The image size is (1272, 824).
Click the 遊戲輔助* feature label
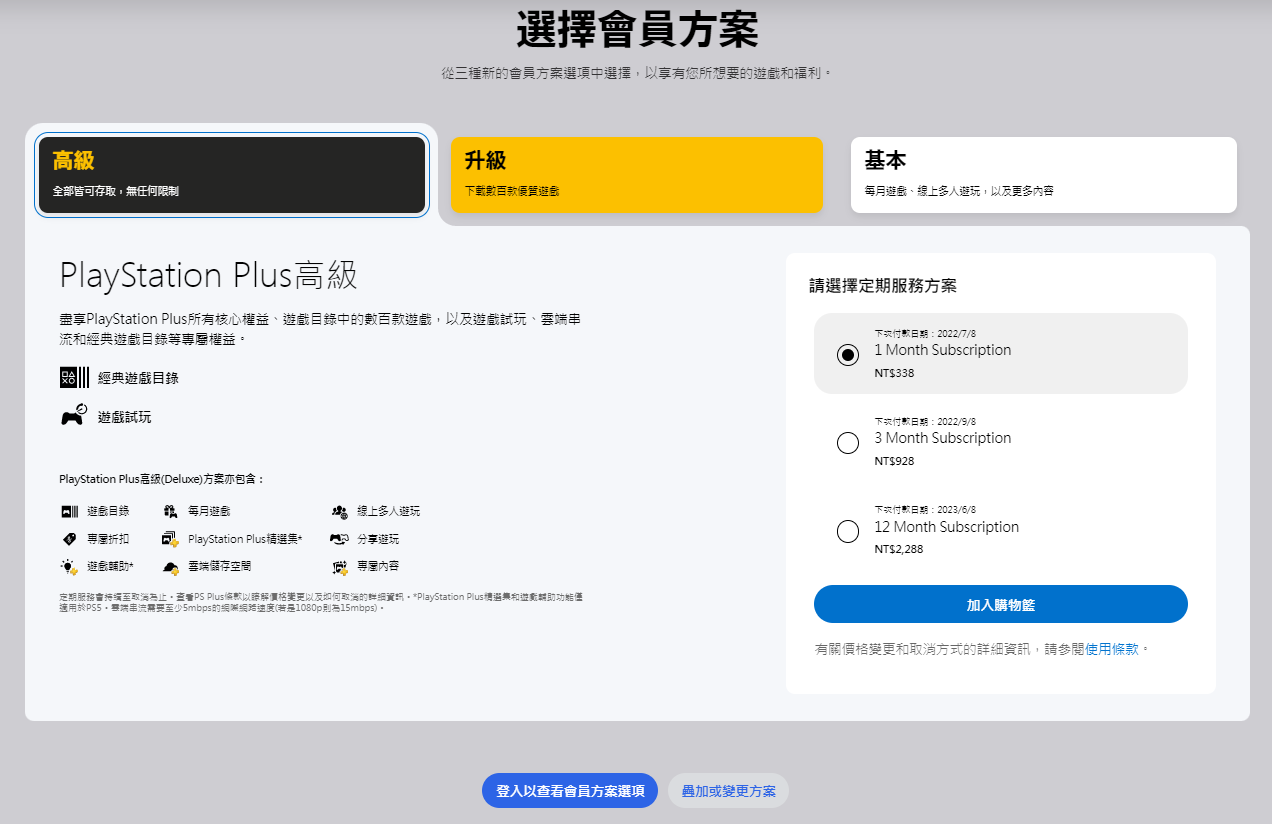pos(110,567)
